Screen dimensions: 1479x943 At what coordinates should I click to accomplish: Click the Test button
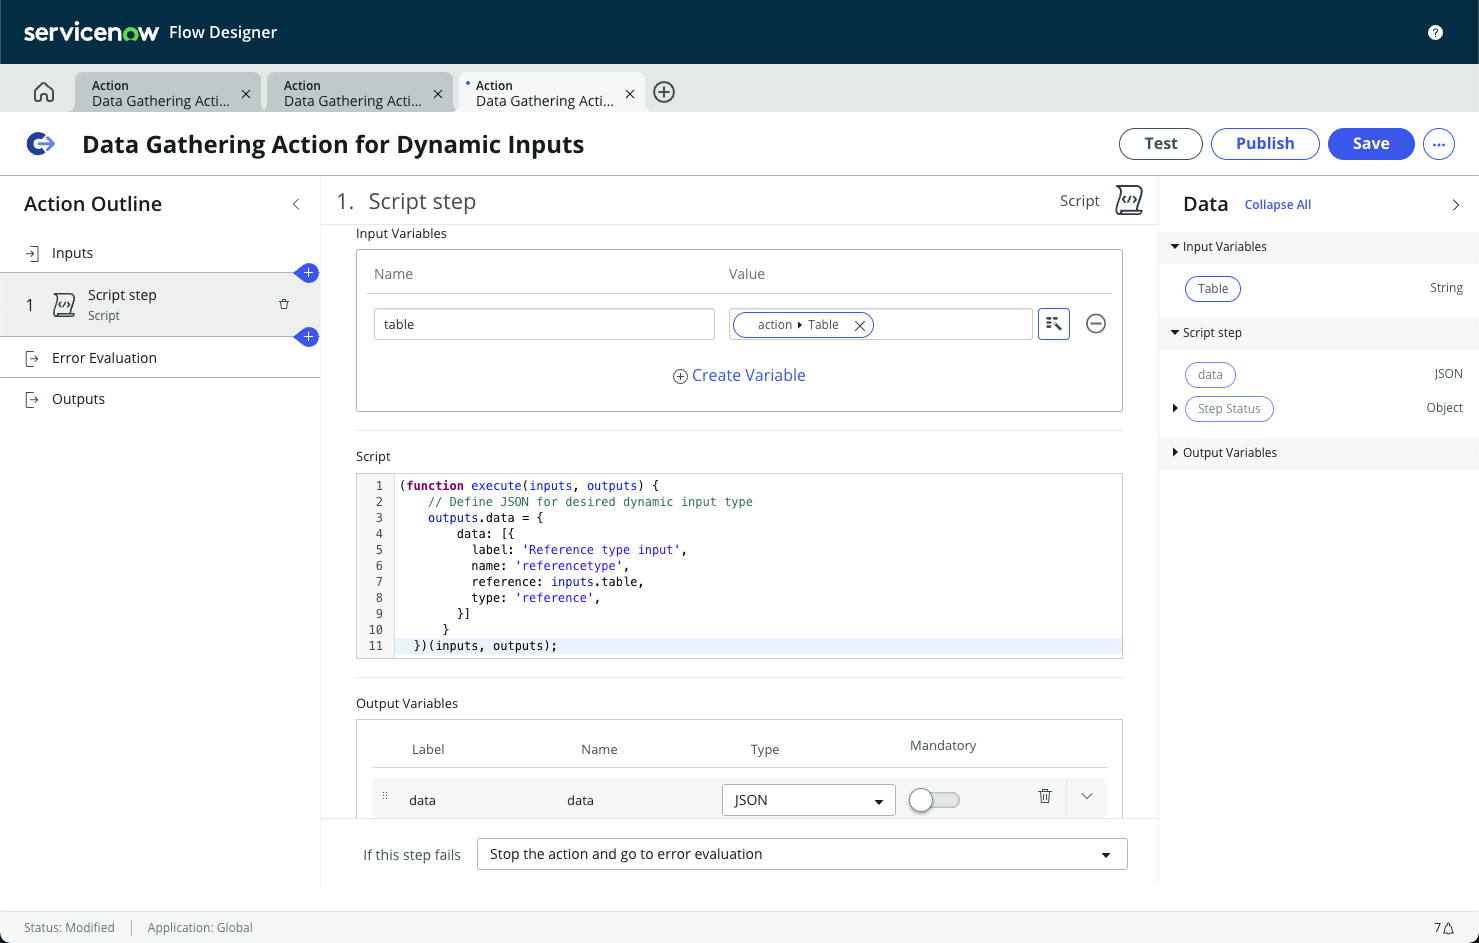click(x=1161, y=144)
